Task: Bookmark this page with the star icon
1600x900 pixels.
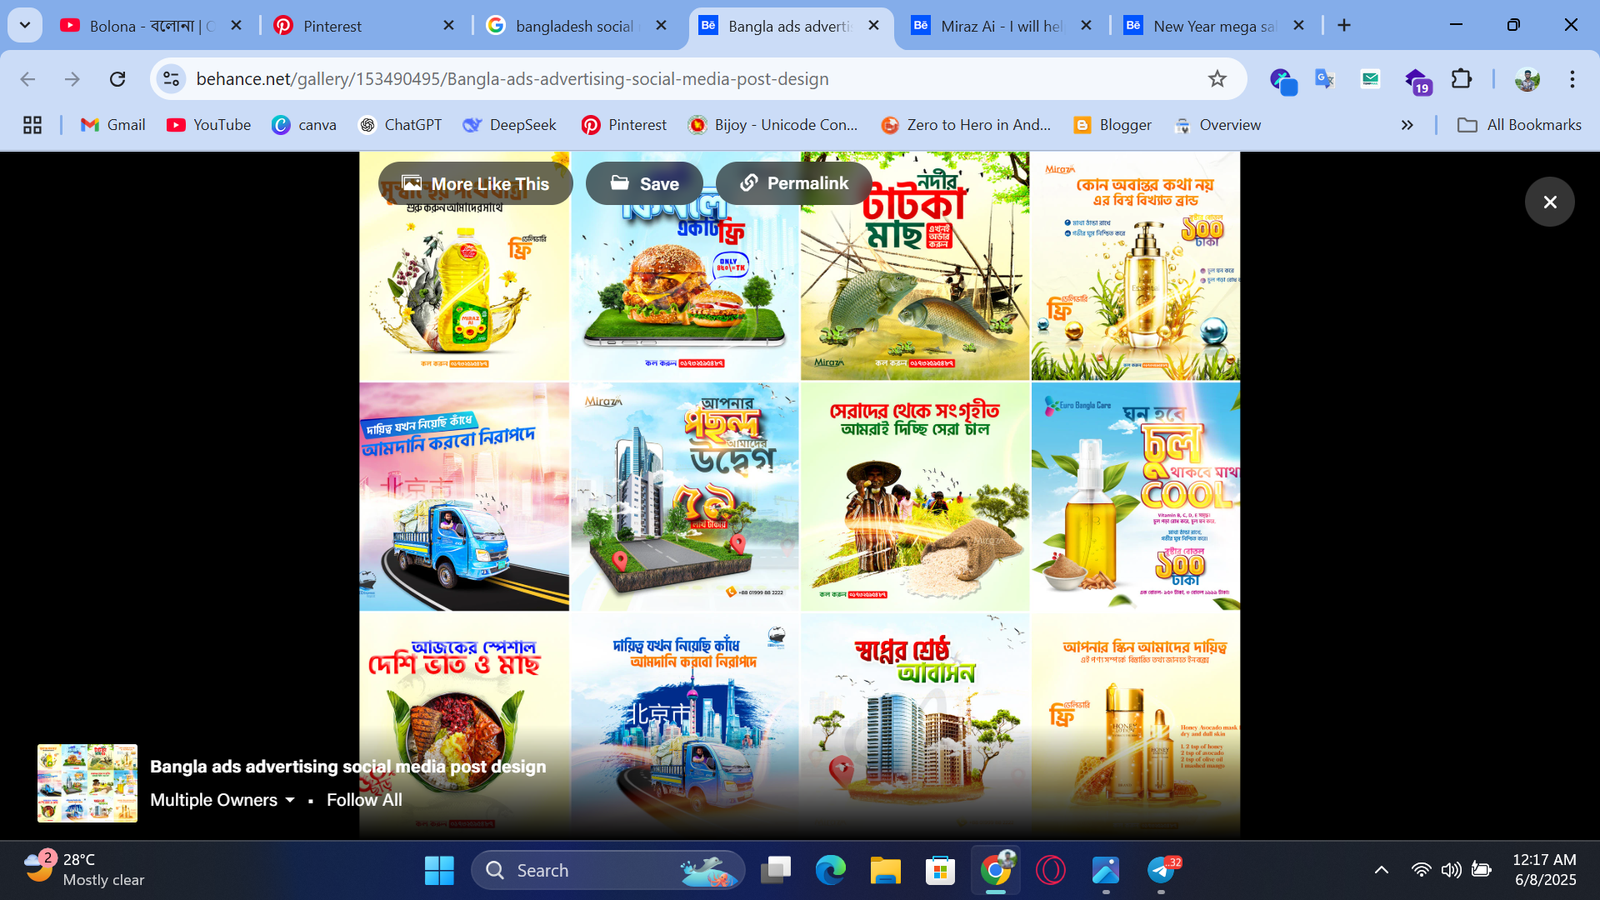Action: click(x=1217, y=79)
